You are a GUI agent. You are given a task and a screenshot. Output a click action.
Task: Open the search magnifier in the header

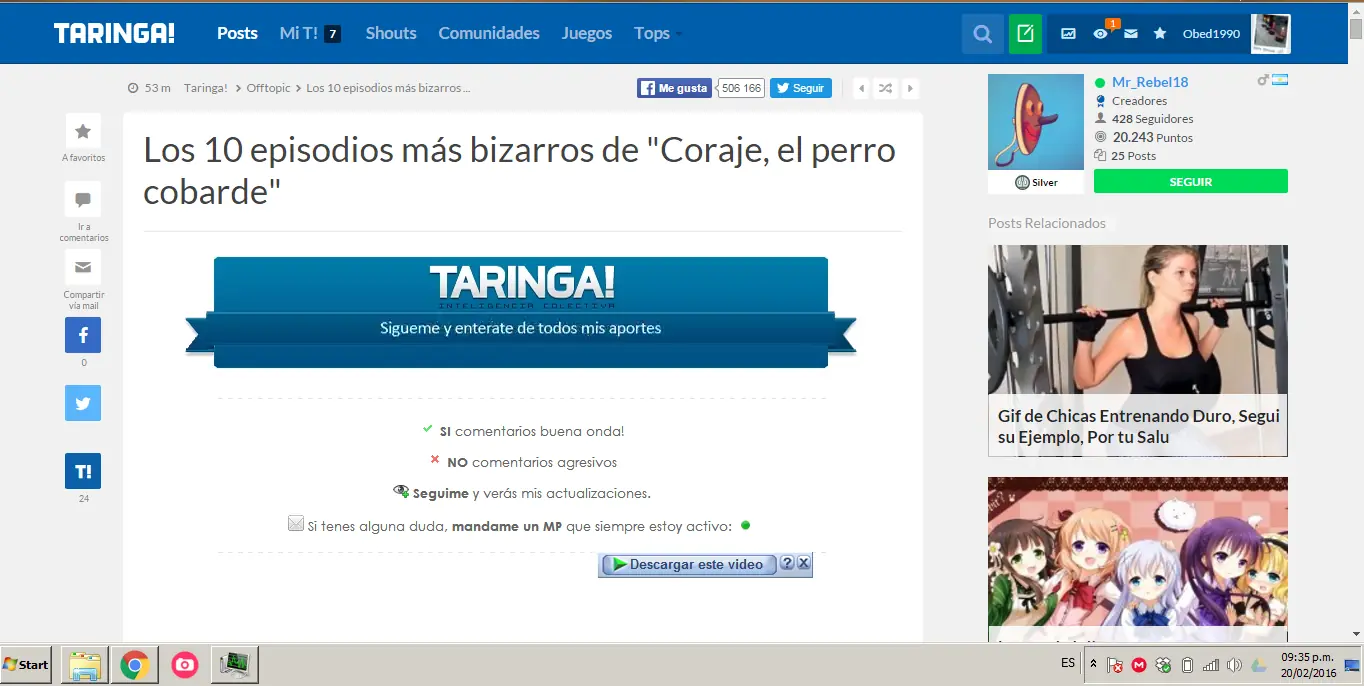(983, 34)
